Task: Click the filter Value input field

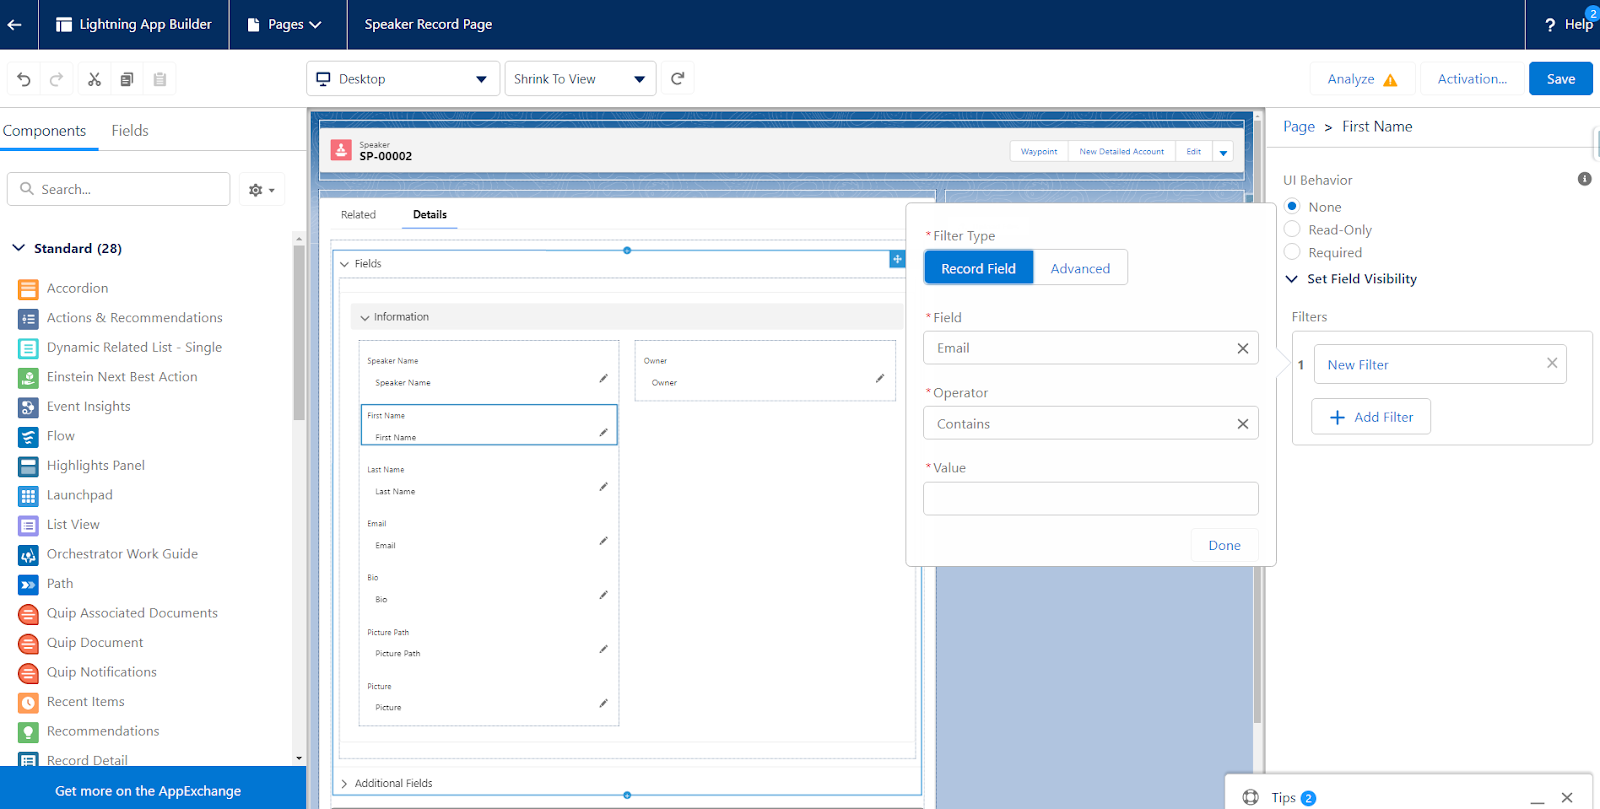Action: tap(1090, 499)
